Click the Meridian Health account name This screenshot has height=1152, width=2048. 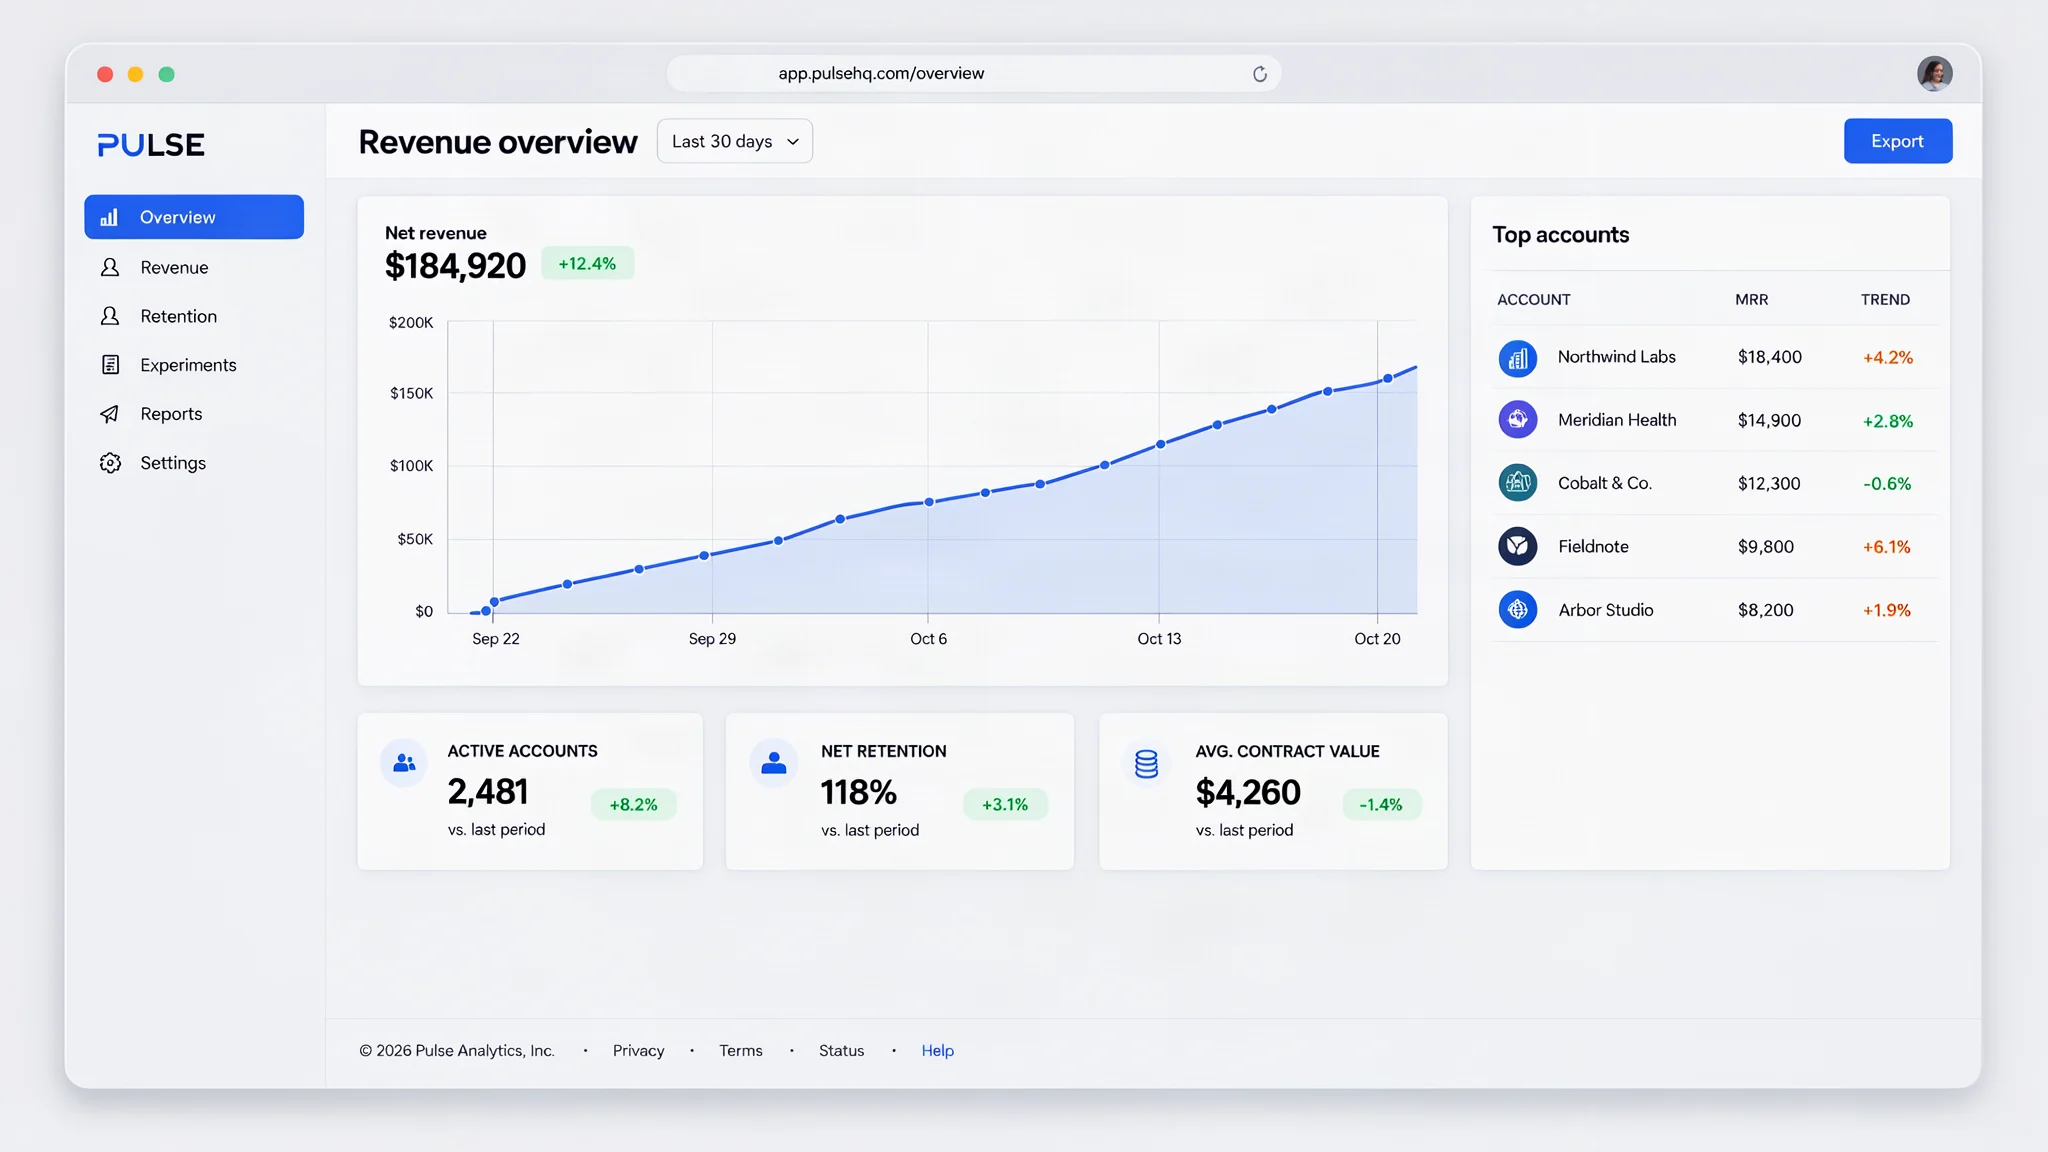pyautogui.click(x=1617, y=420)
